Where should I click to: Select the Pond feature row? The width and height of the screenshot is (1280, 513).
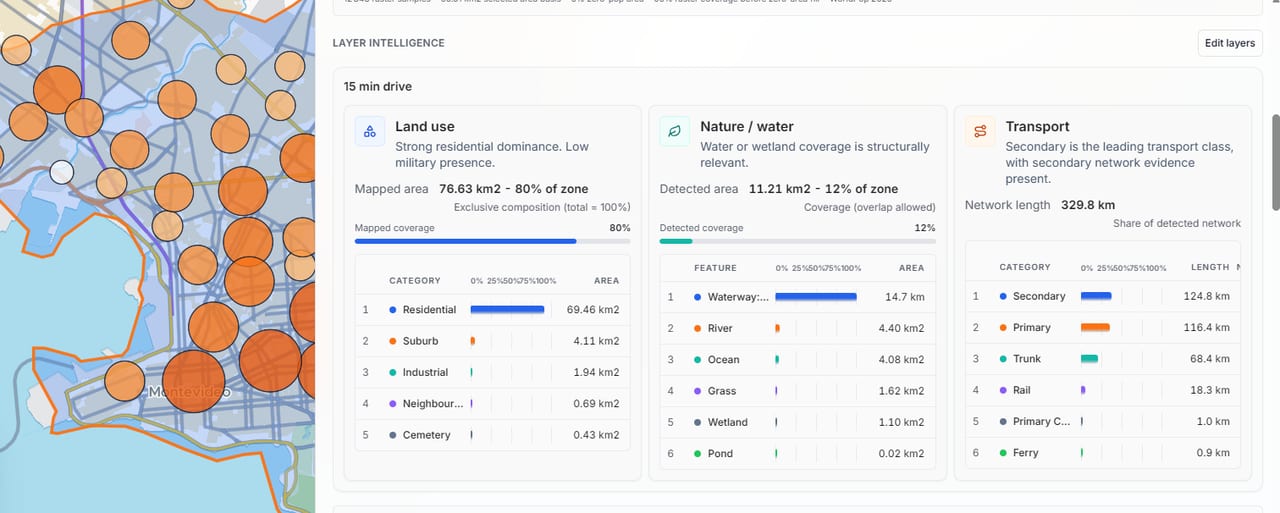point(798,453)
